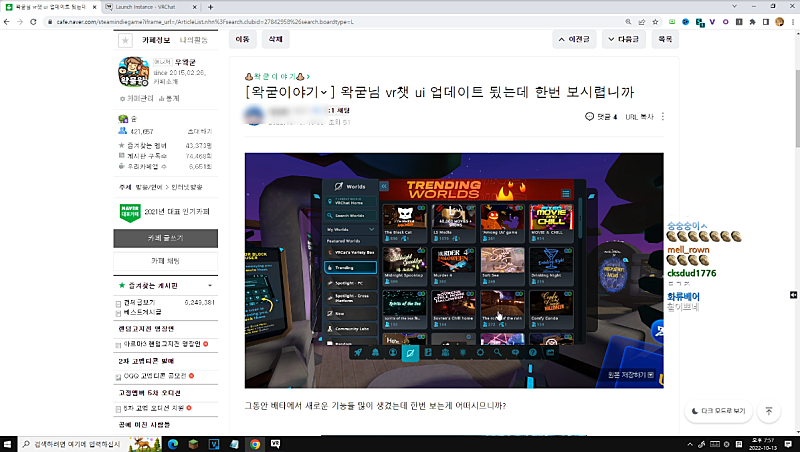The image size is (800, 452).
Task: Open the 카페관리 cafe management link
Action: coord(139,98)
